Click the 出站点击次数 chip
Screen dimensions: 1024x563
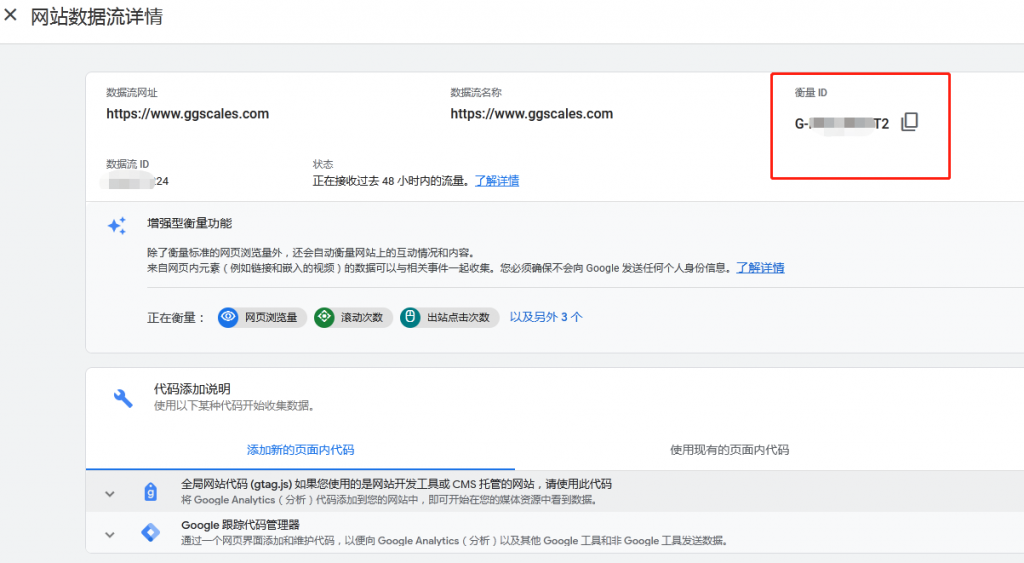[x=449, y=317]
